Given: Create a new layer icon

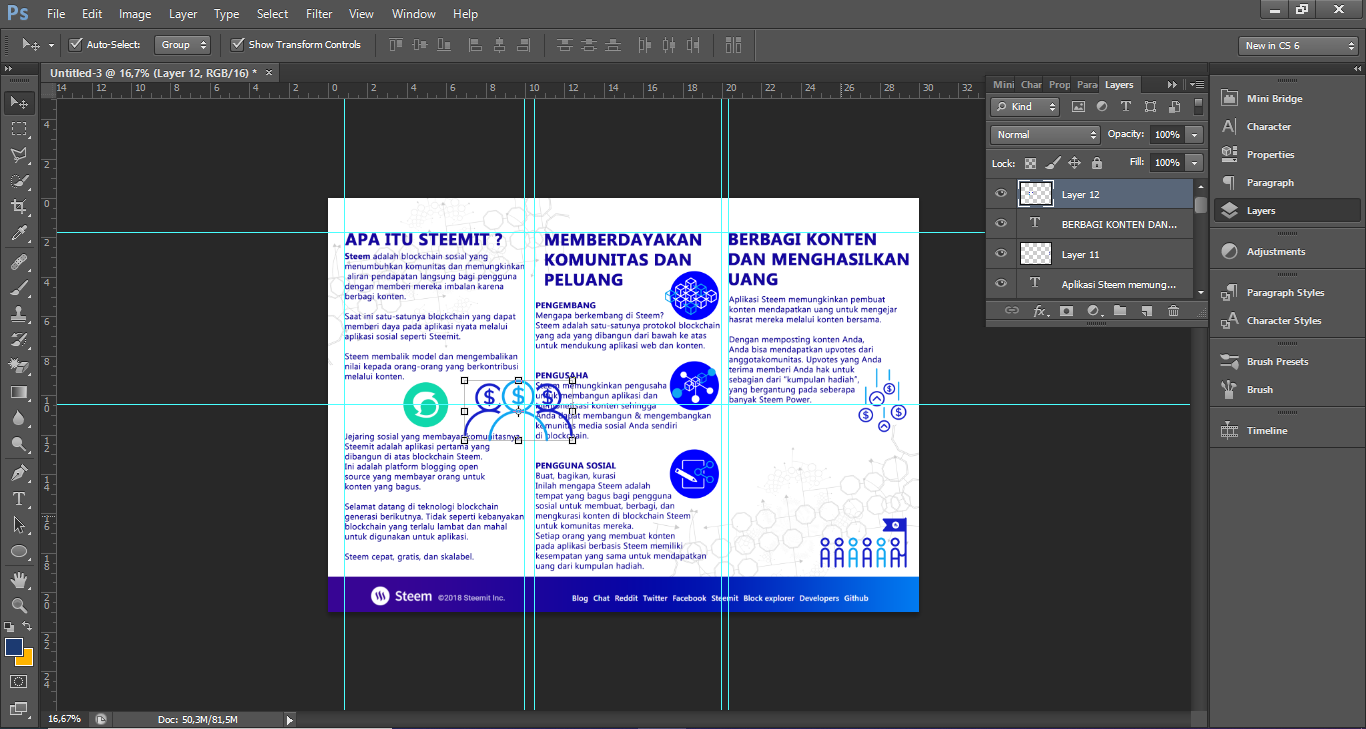Looking at the screenshot, I should (x=1146, y=311).
